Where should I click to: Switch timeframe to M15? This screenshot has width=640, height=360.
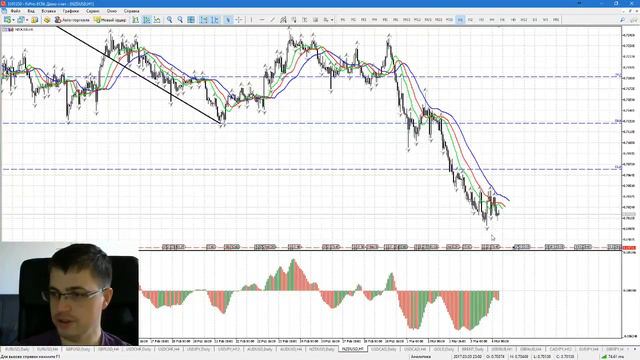[428, 20]
